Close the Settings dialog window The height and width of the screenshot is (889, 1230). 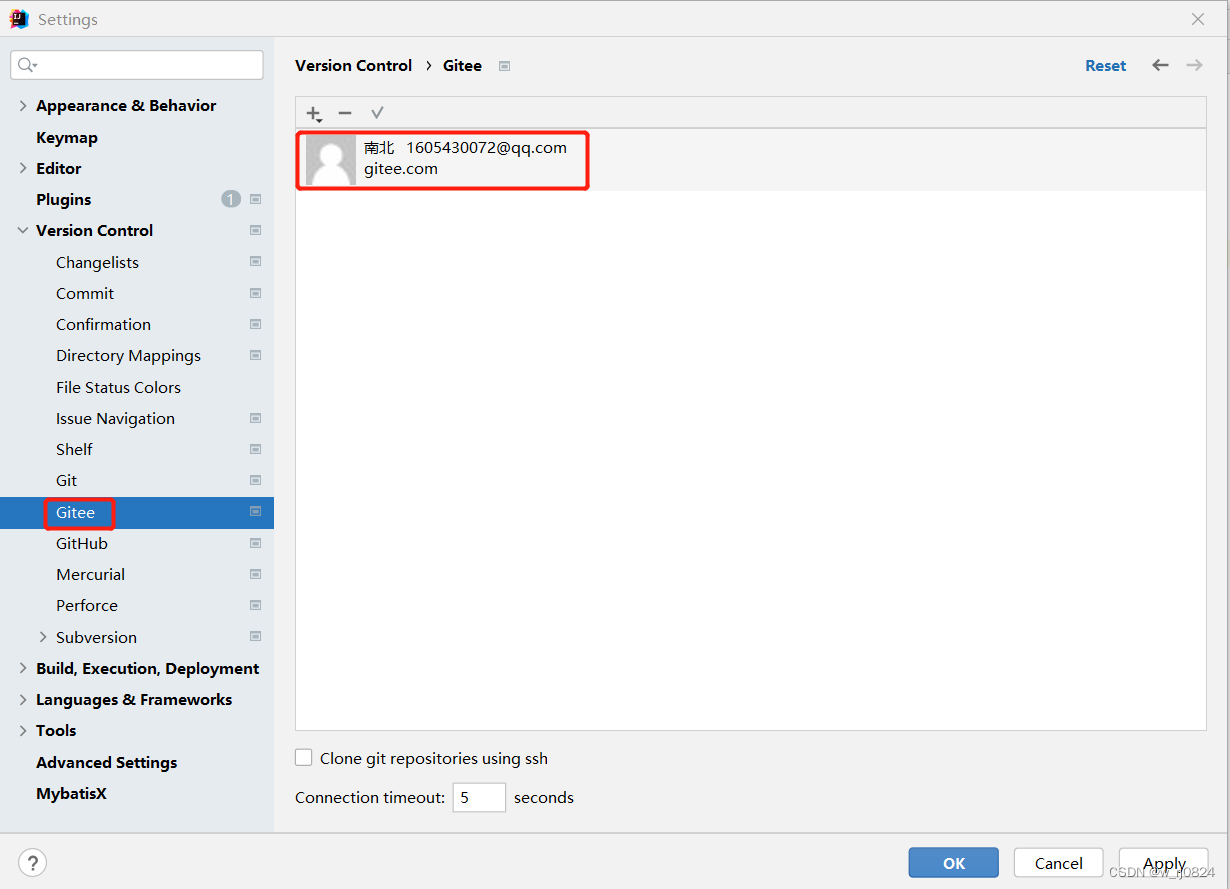(1198, 19)
